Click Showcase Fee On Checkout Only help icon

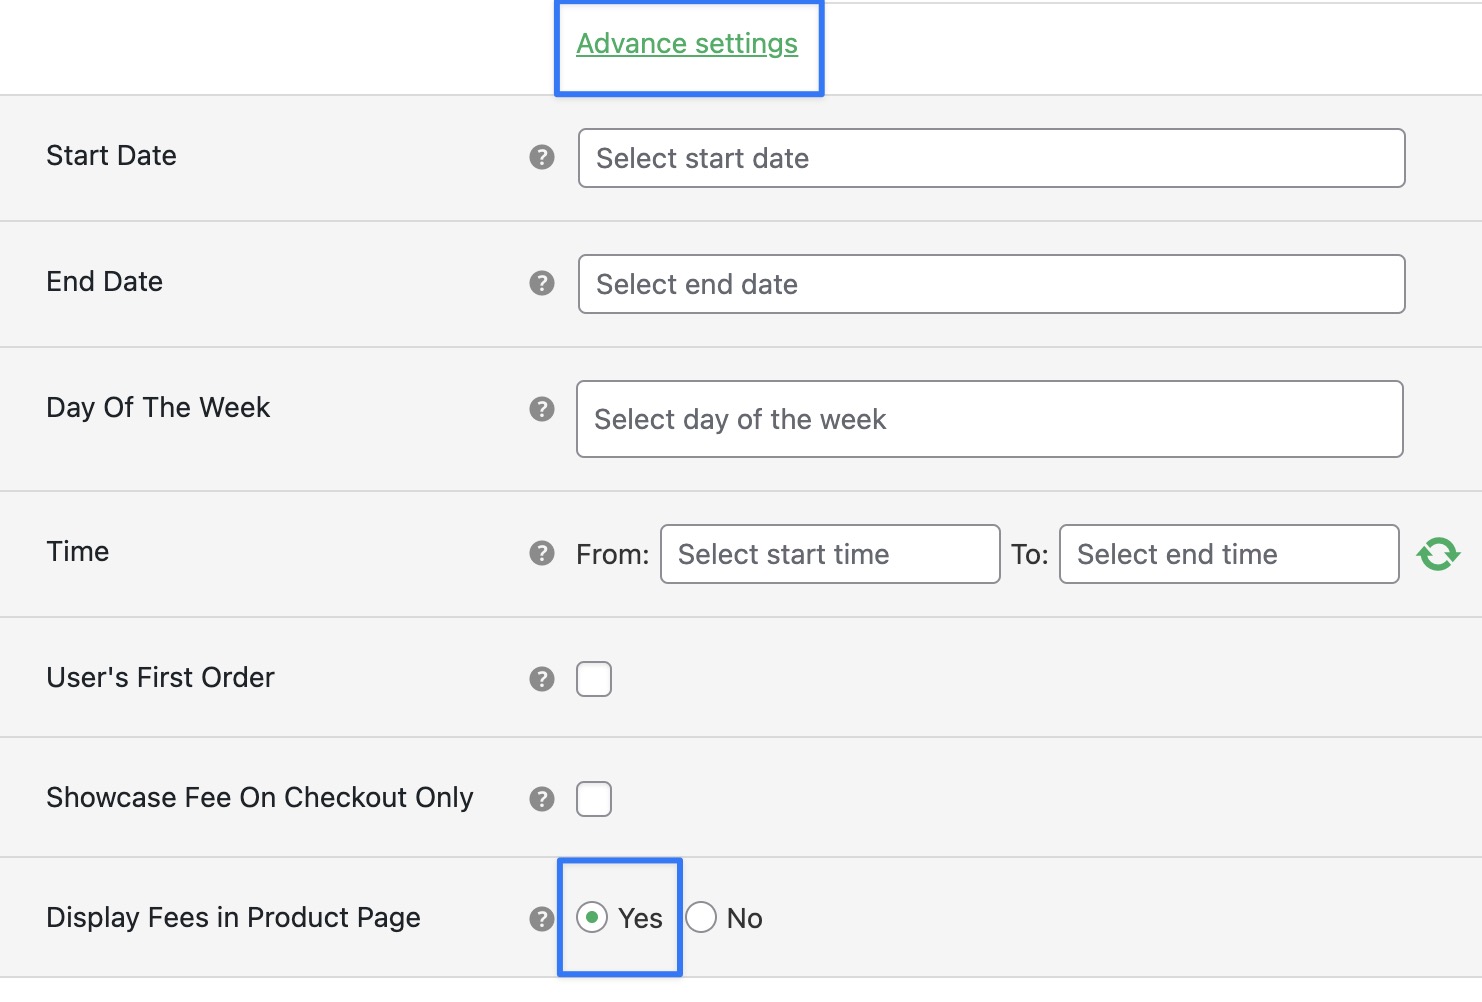click(x=542, y=799)
